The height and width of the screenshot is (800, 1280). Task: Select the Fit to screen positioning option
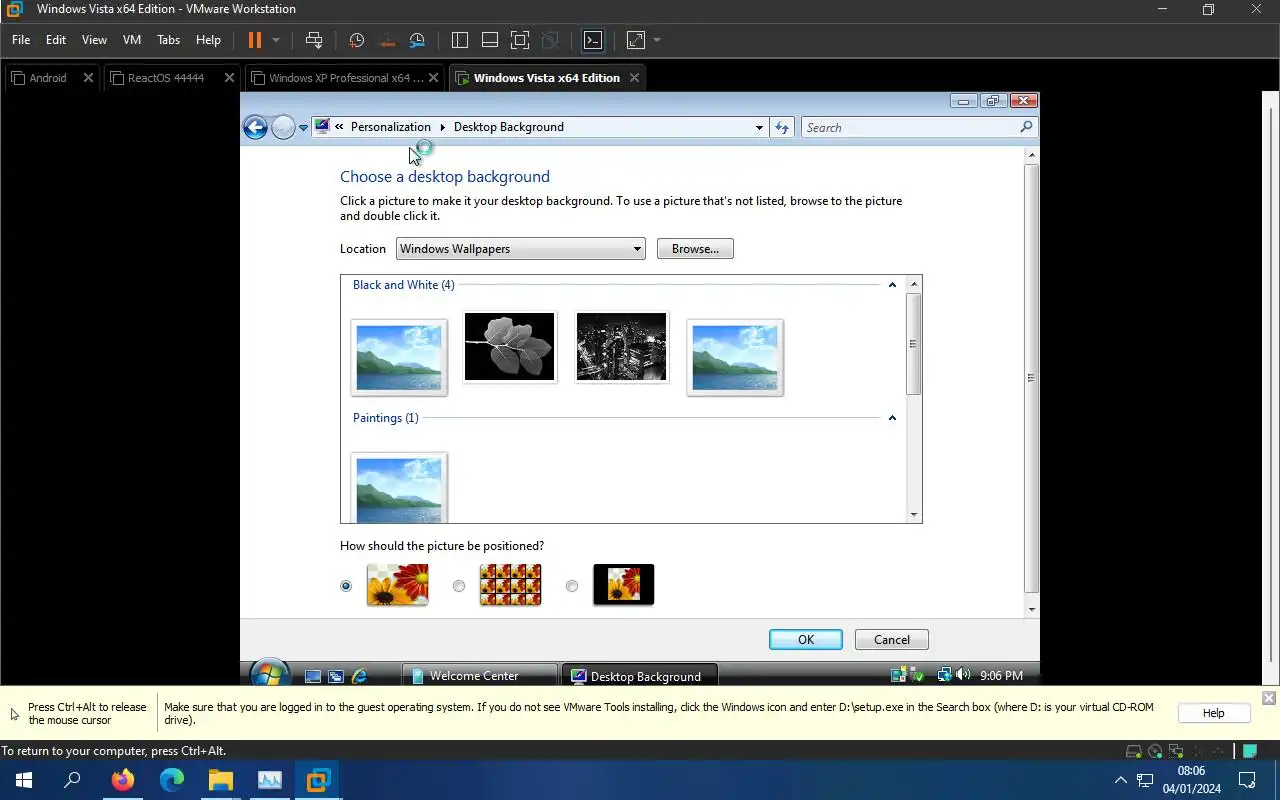point(346,586)
